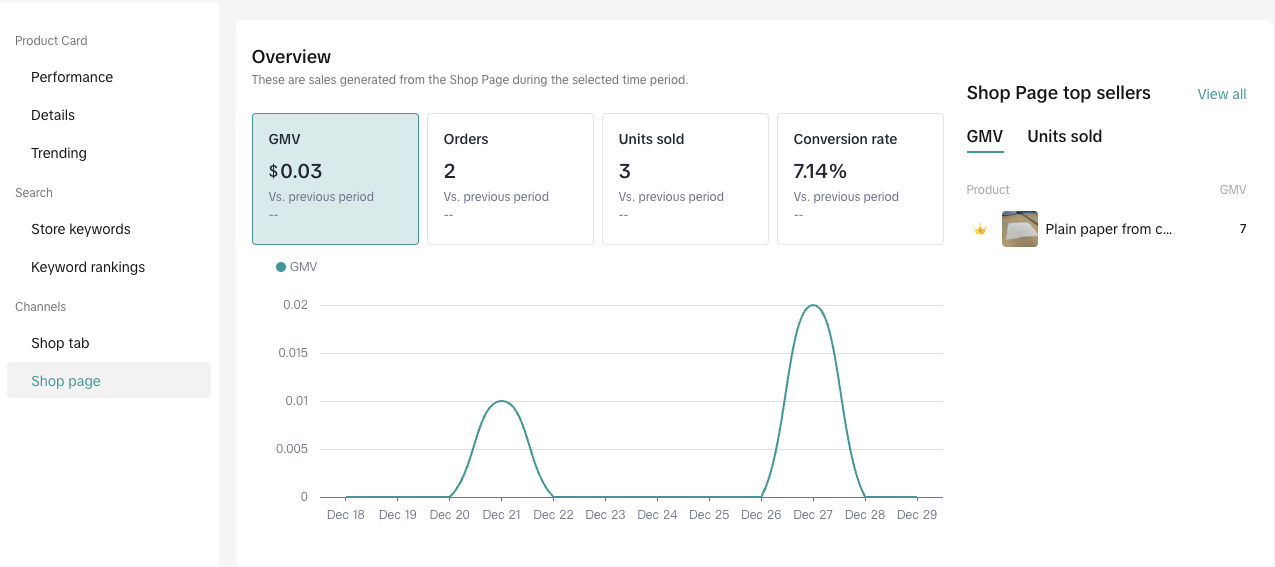Screen dimensions: 1275x567
Task: Select the Conversion rate metric card
Action: click(x=860, y=178)
